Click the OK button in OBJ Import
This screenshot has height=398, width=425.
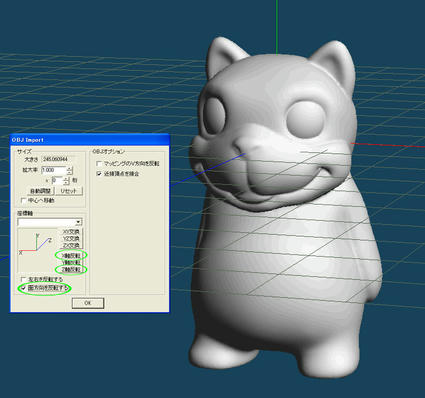point(88,303)
